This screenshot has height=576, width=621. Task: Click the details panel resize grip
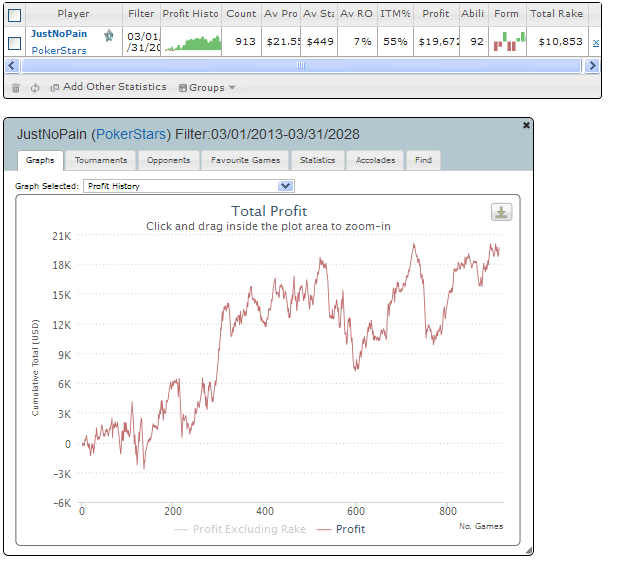(529, 550)
